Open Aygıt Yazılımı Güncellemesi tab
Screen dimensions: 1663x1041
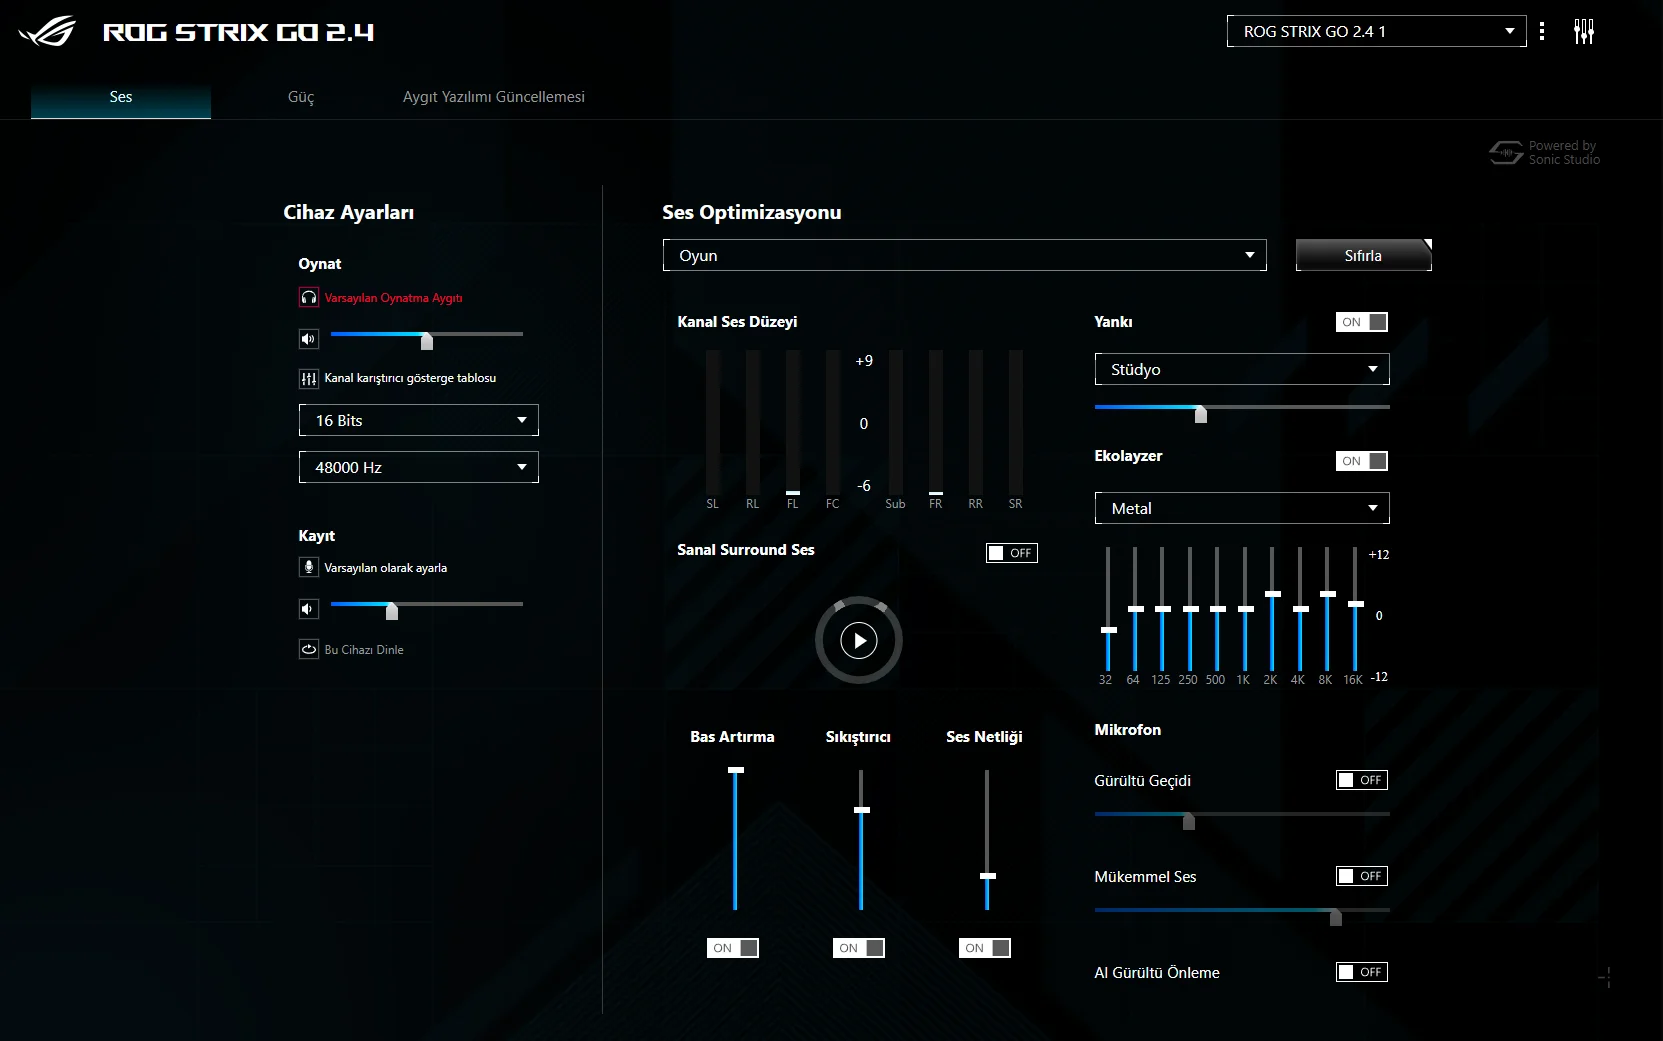494,97
